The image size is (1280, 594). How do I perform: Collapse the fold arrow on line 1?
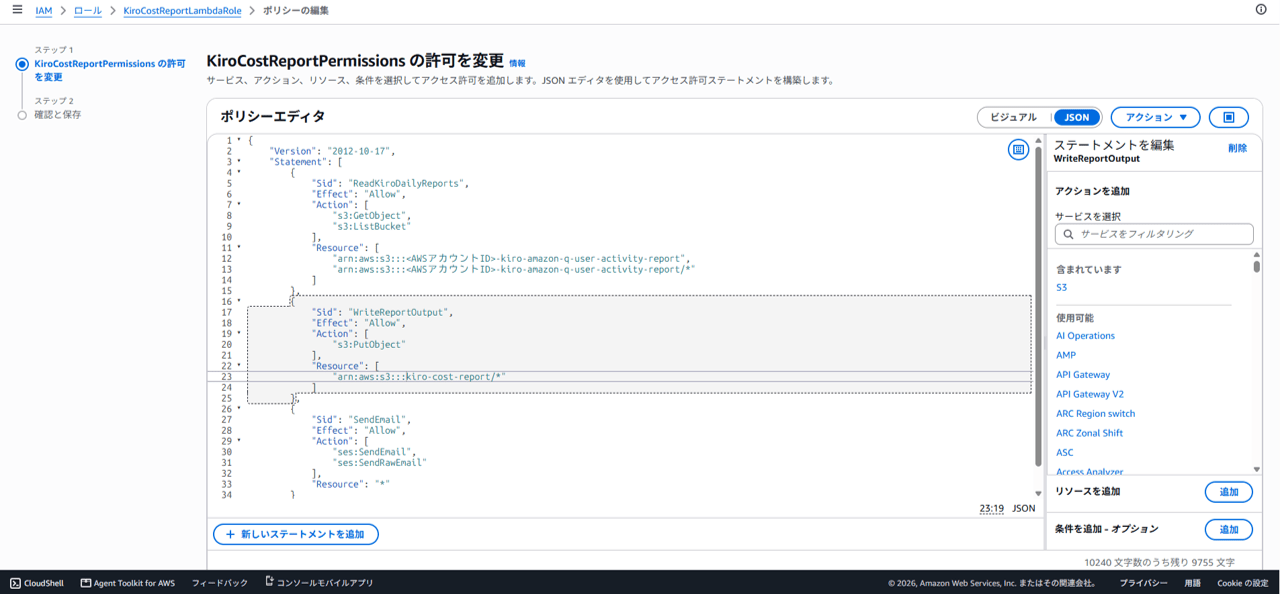239,141
